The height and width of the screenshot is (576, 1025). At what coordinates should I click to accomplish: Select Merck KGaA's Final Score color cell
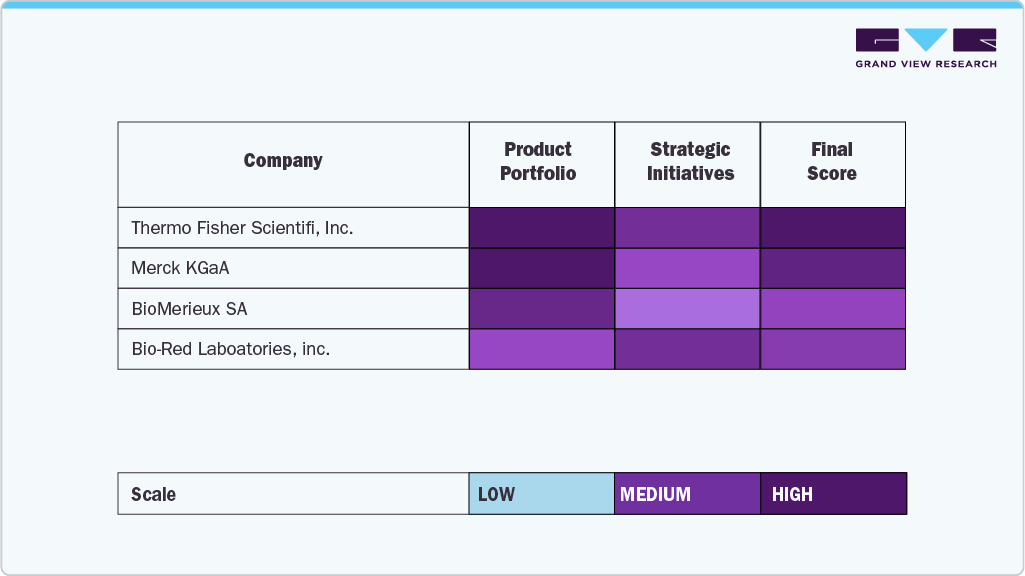(833, 268)
